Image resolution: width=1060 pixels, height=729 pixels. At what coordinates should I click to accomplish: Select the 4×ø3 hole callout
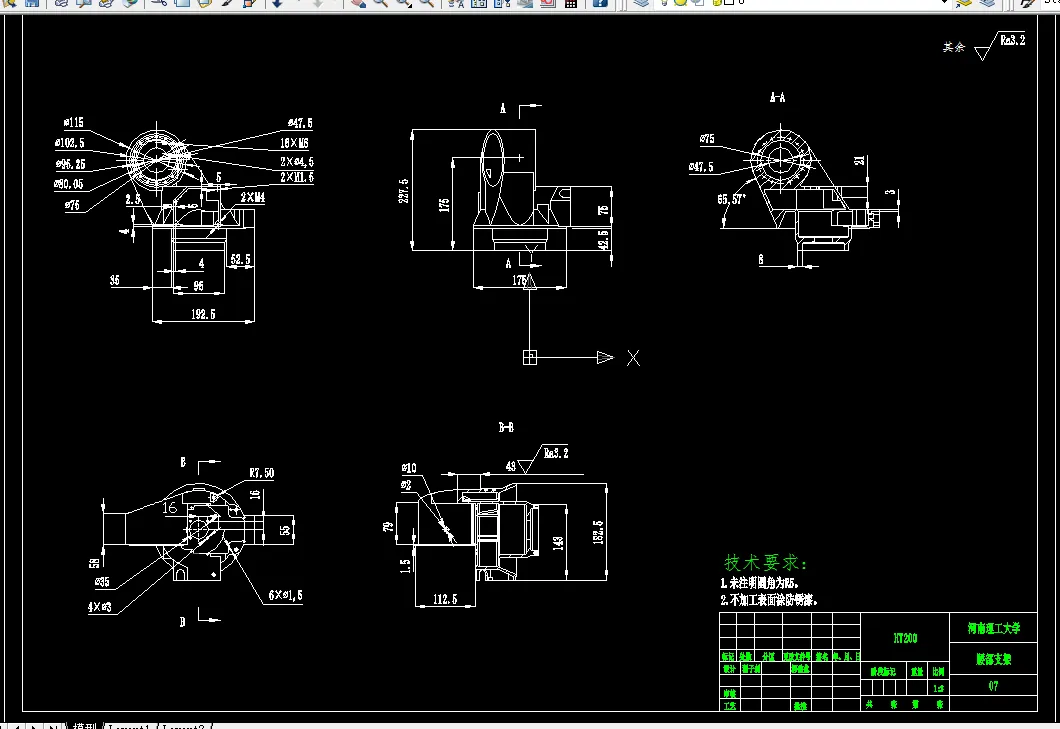99,607
